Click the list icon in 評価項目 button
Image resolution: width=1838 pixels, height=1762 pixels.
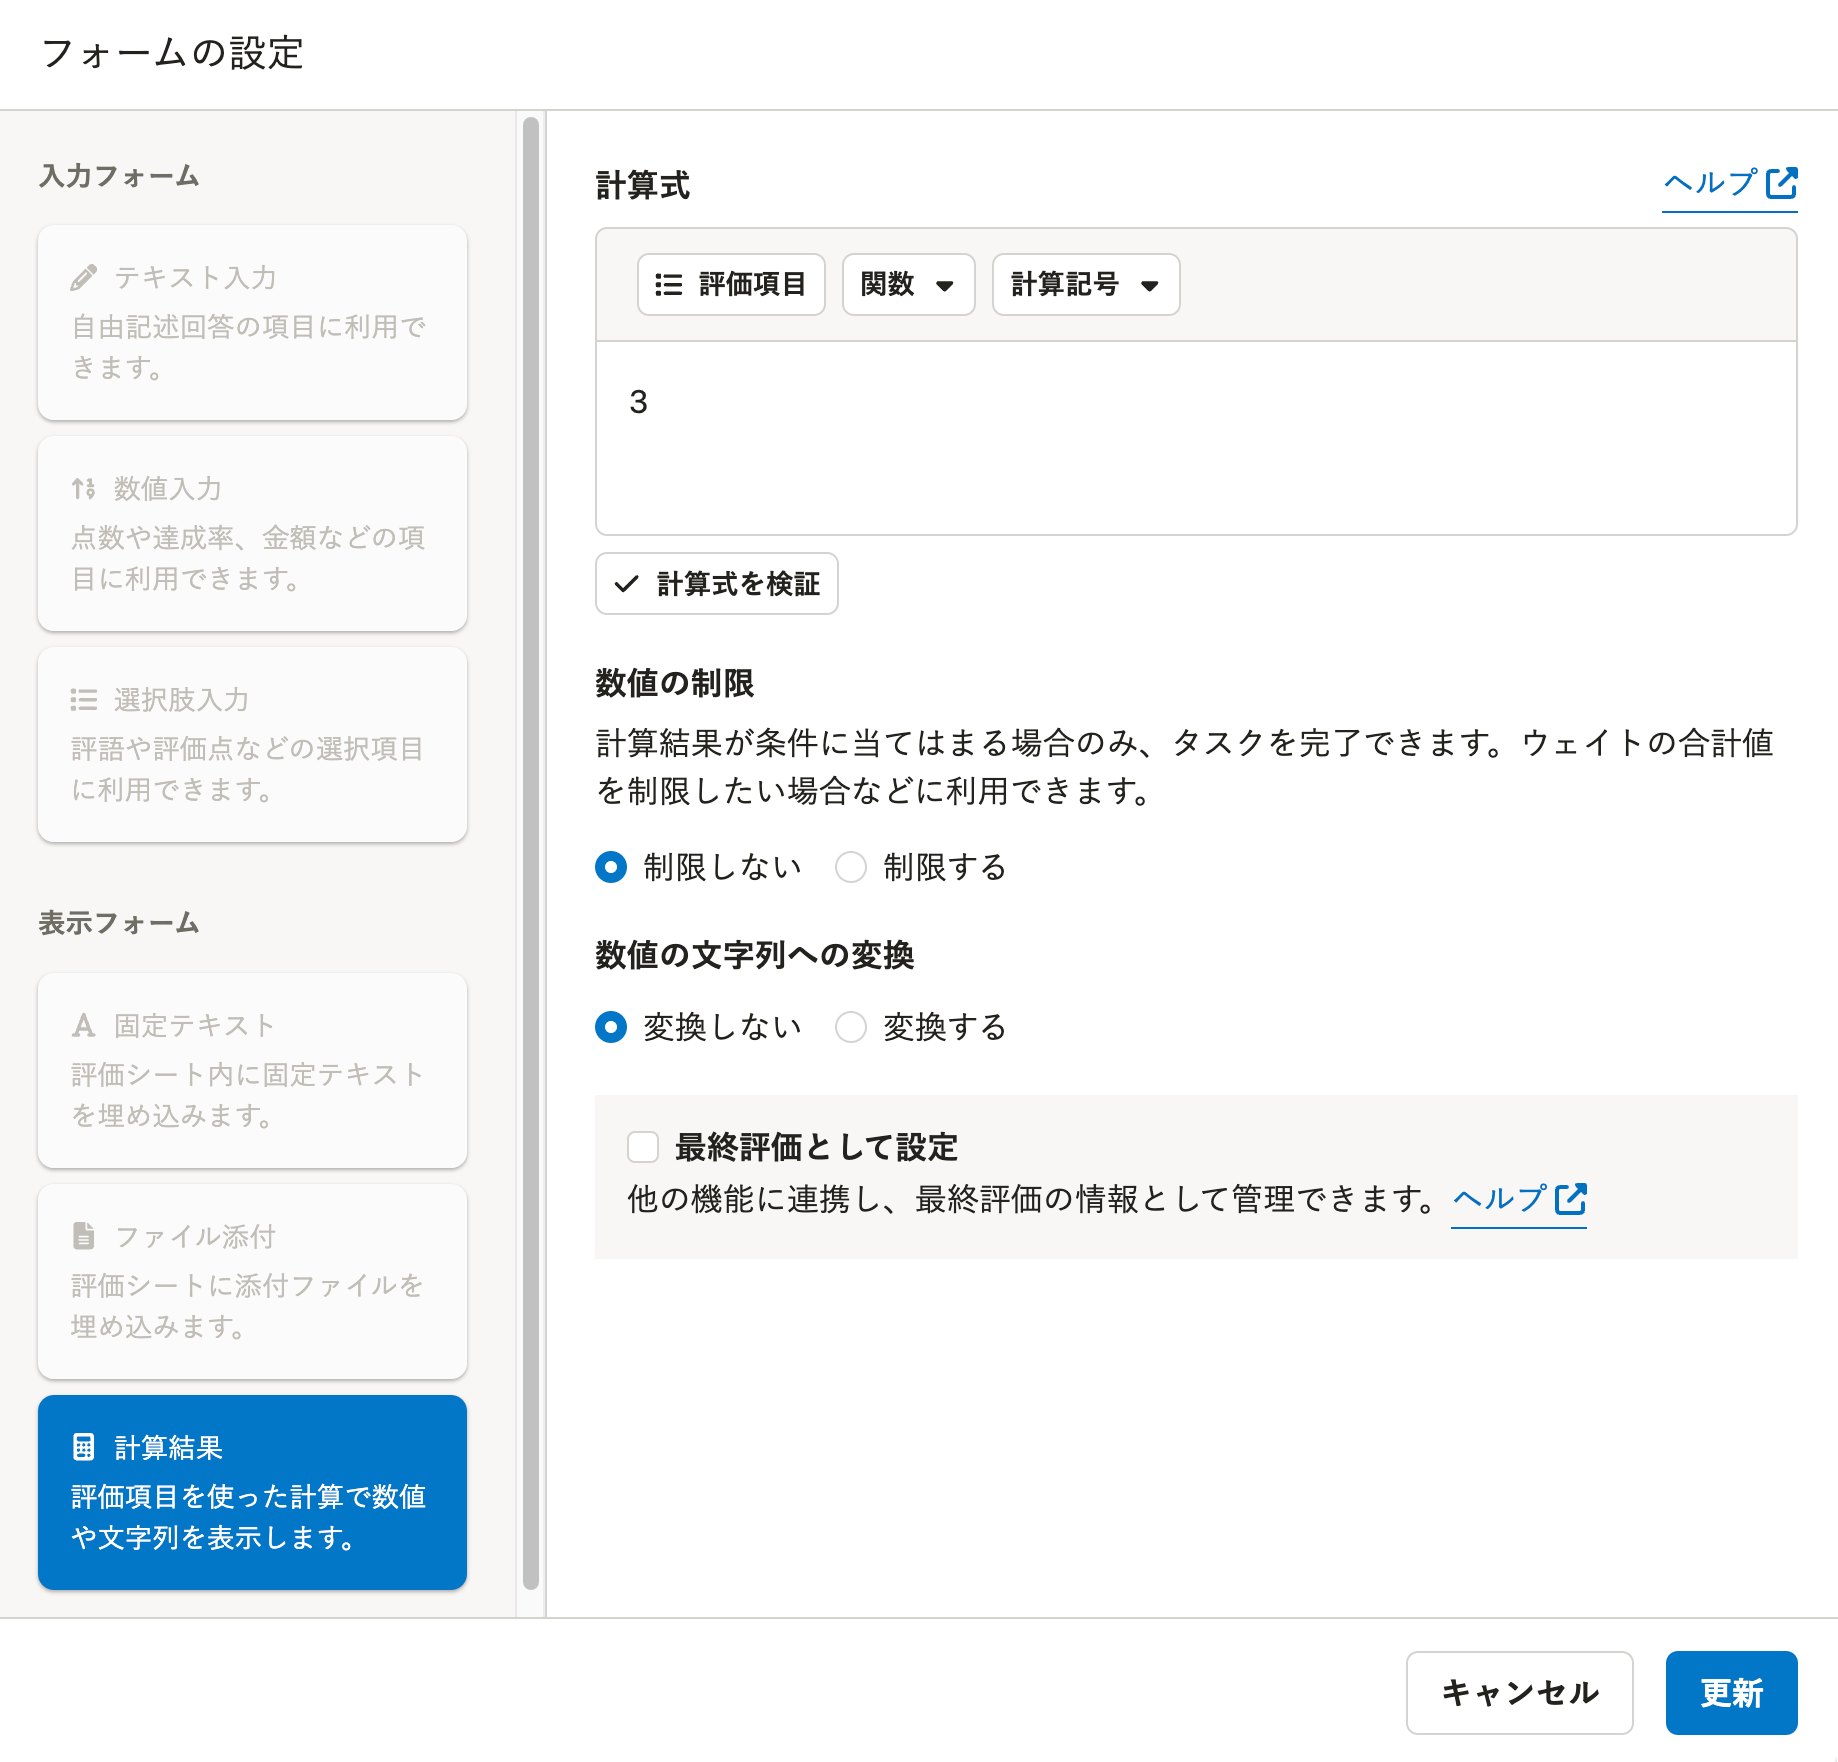(x=668, y=285)
